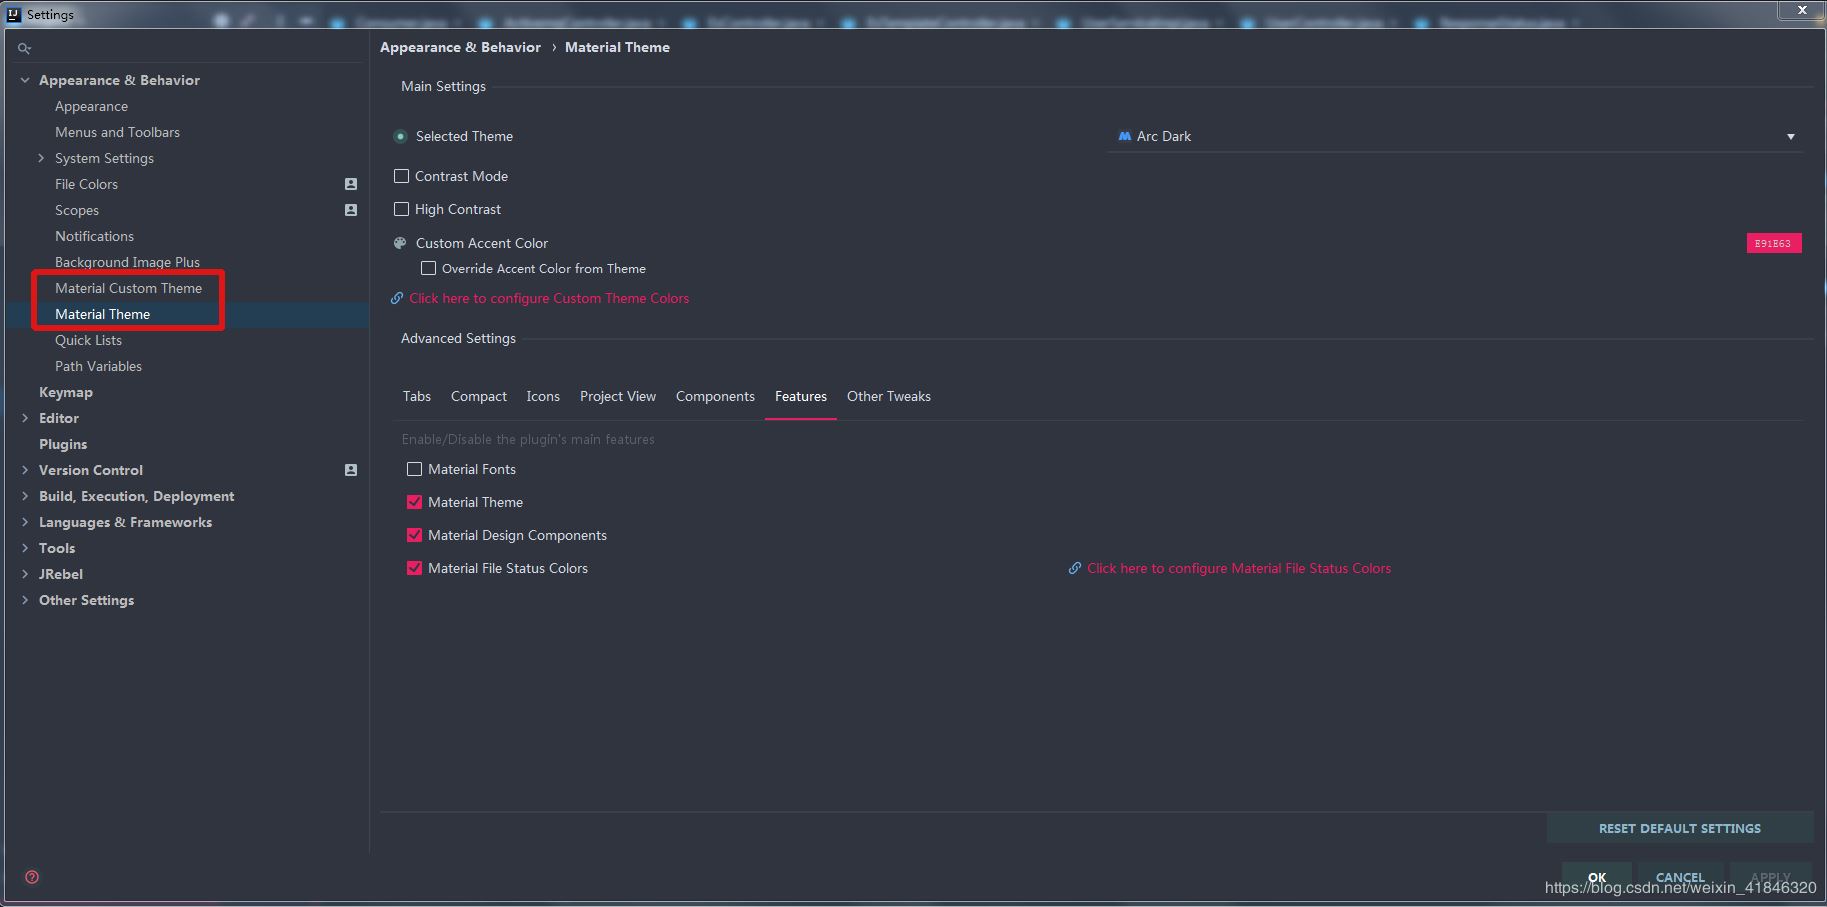Viewport: 1827px width, 907px height.
Task: Expand the Editor settings section
Action: click(25, 418)
